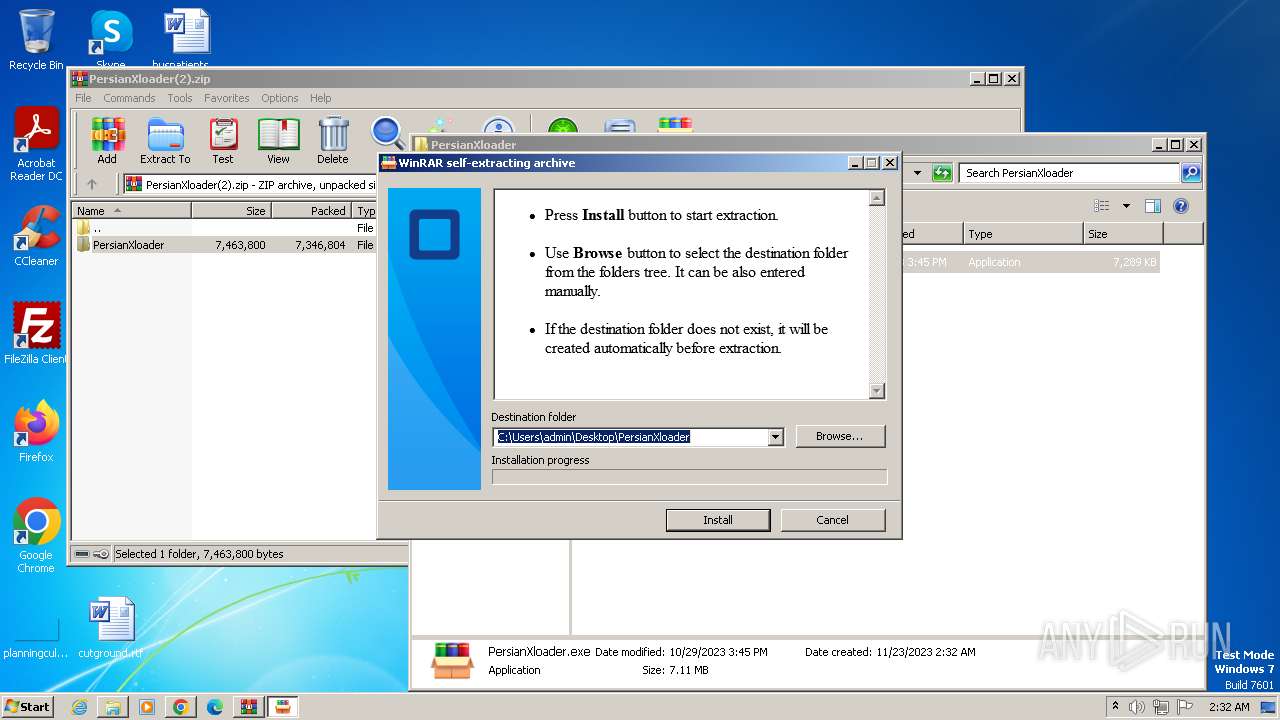Open File menu in WinRAR
1280x720 pixels.
(x=83, y=98)
